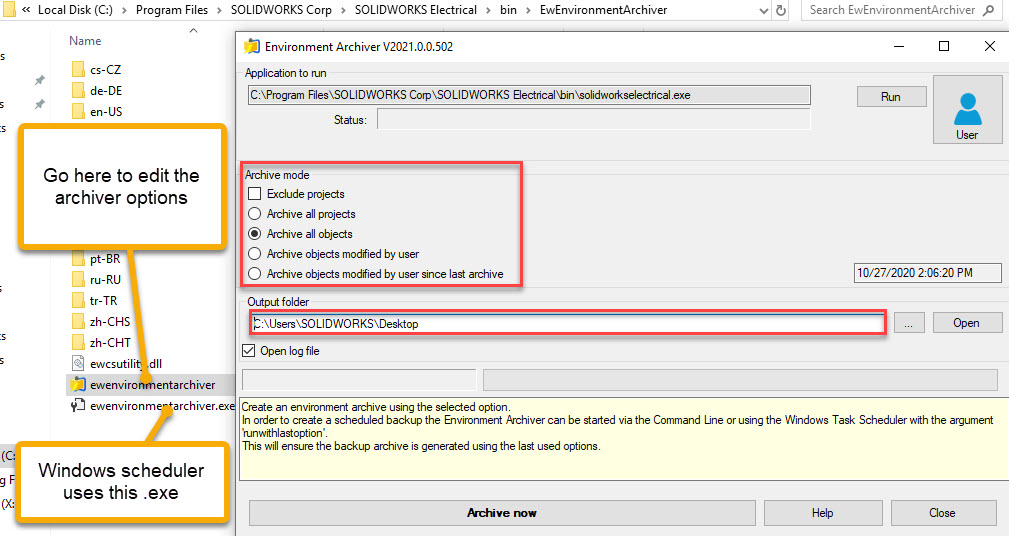
Task: Click the SOLIDWORKS Electrical breadcrumb
Action: pos(416,10)
